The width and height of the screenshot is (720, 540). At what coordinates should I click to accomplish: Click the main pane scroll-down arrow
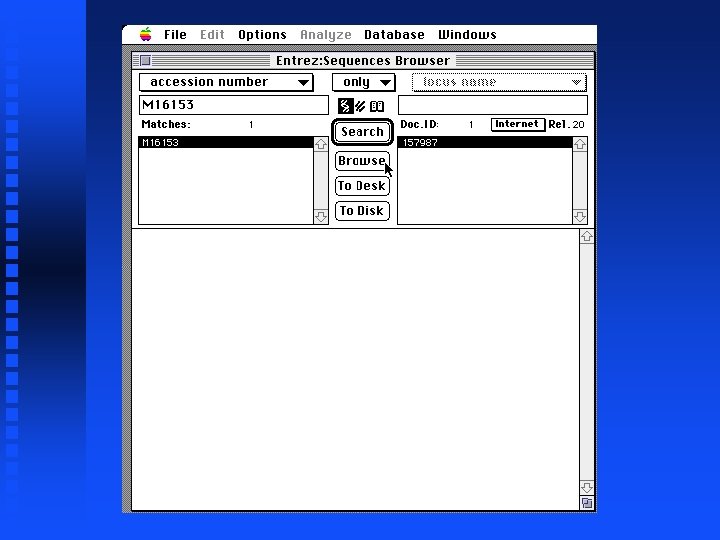click(x=586, y=488)
